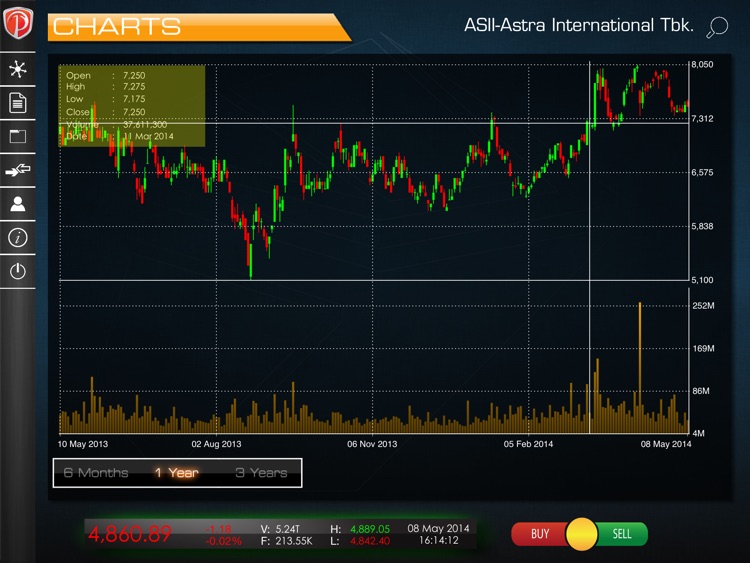Click the 11 Mar 2014 date in tooltip
The image size is (750, 563).
[149, 136]
